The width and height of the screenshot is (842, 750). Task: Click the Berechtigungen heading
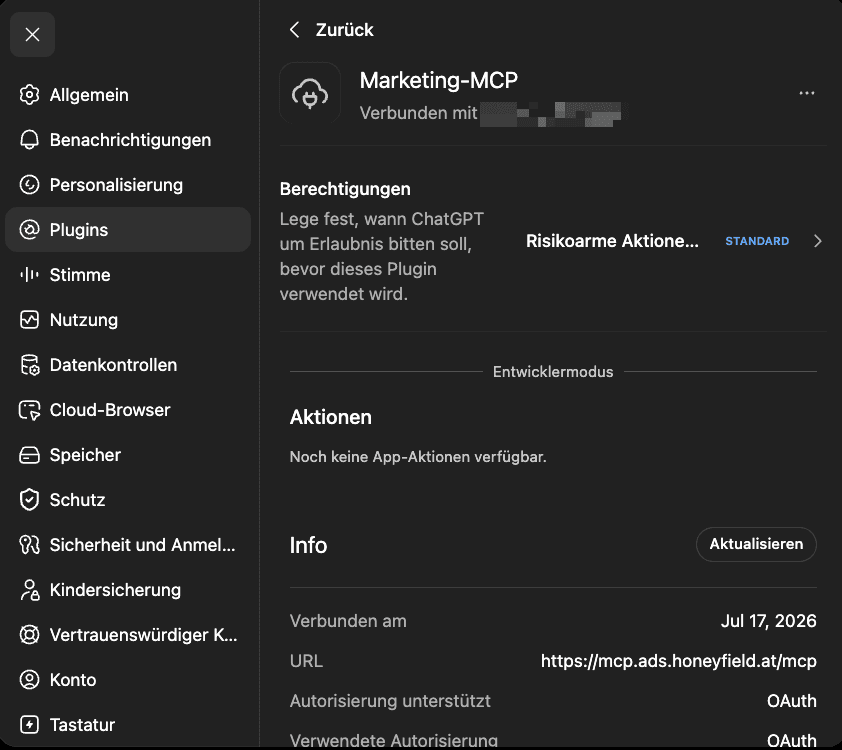pos(345,189)
